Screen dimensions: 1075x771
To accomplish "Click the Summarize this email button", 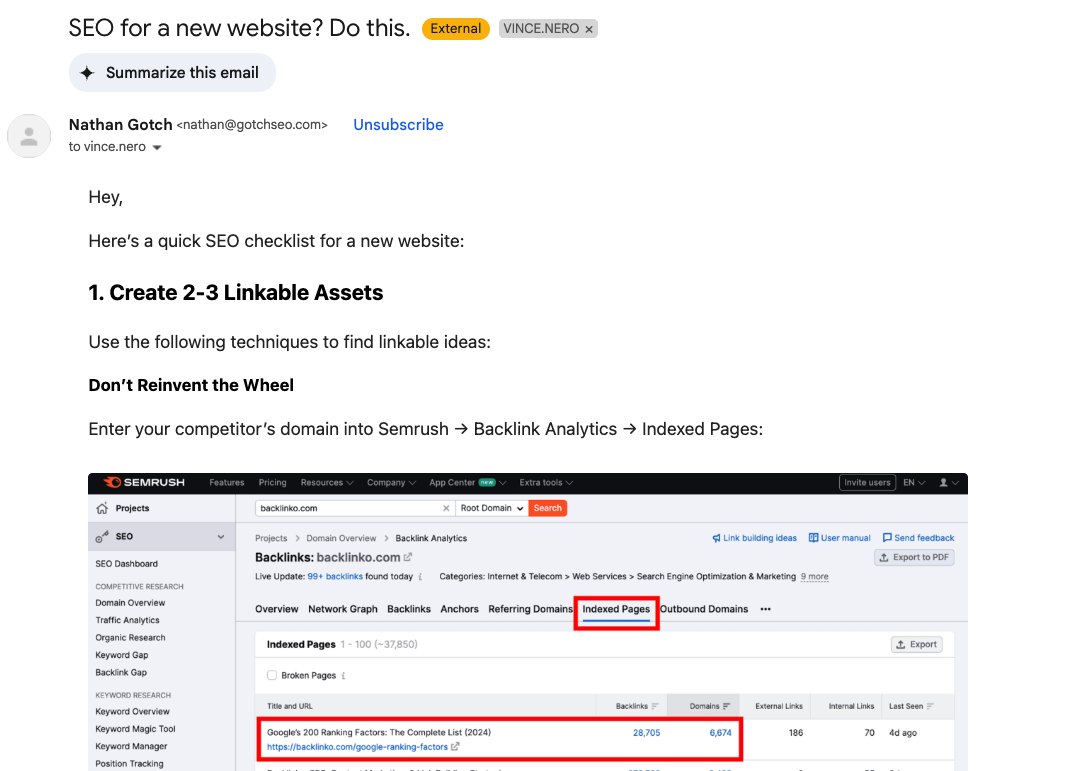I will (x=172, y=73).
